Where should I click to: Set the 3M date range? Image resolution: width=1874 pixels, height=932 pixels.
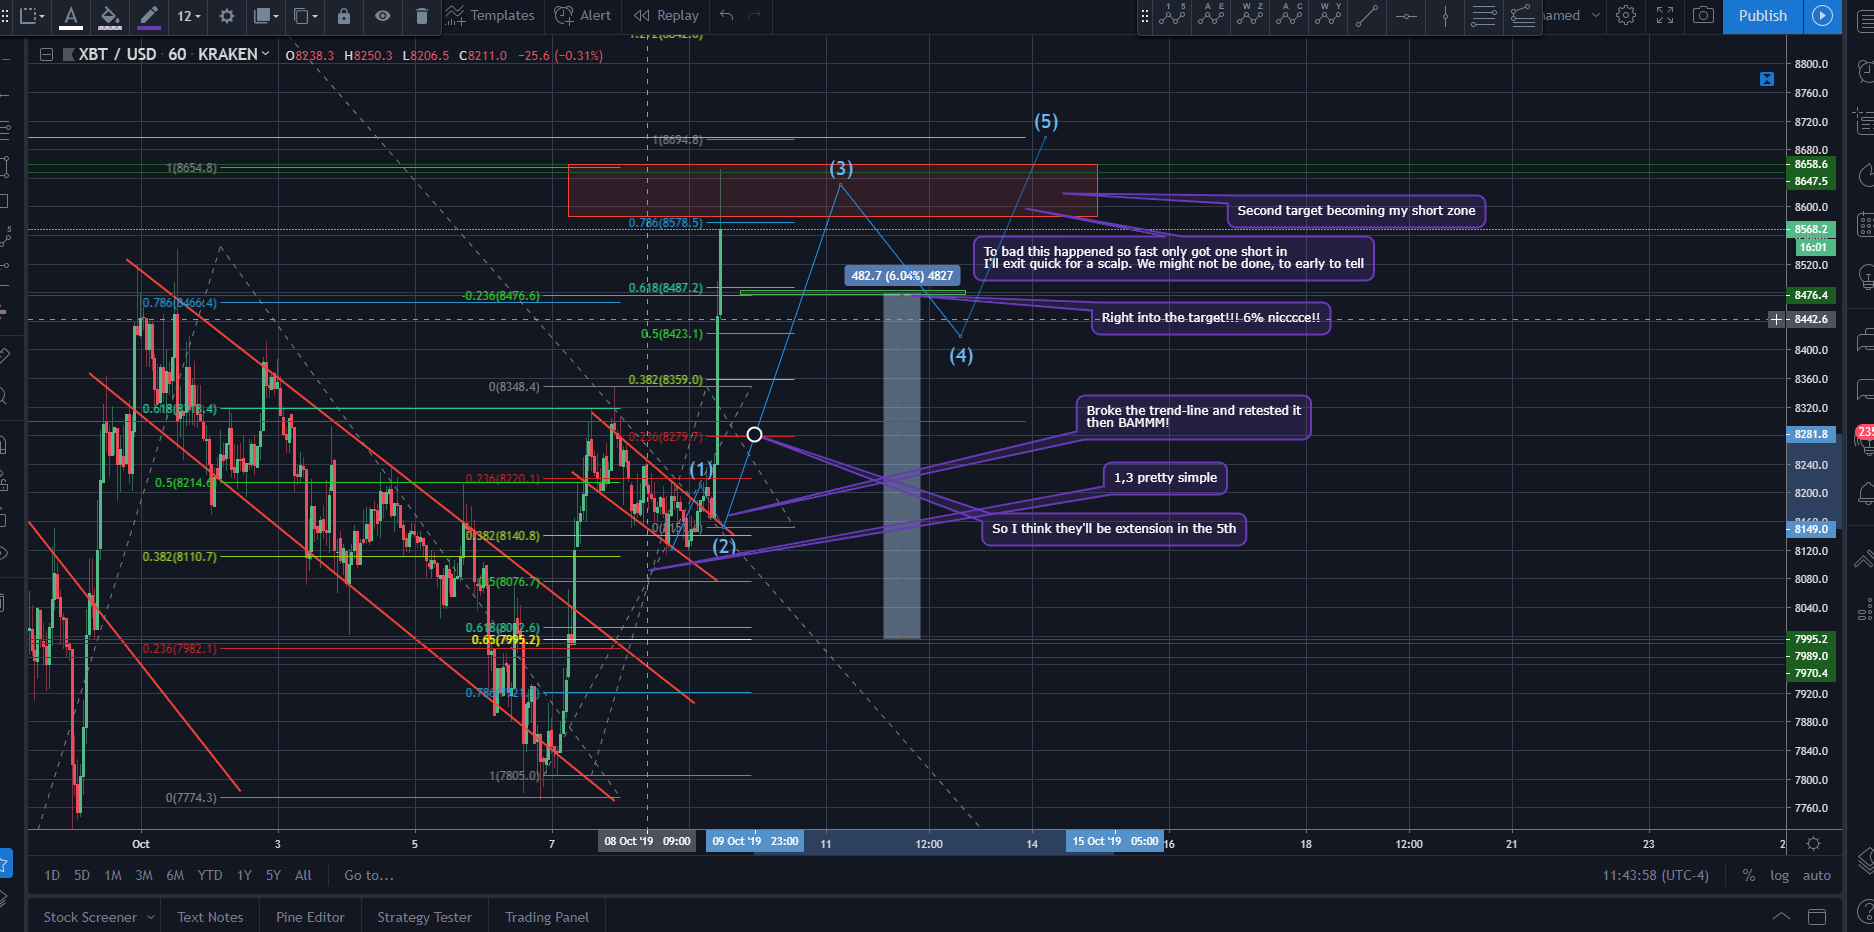(144, 875)
